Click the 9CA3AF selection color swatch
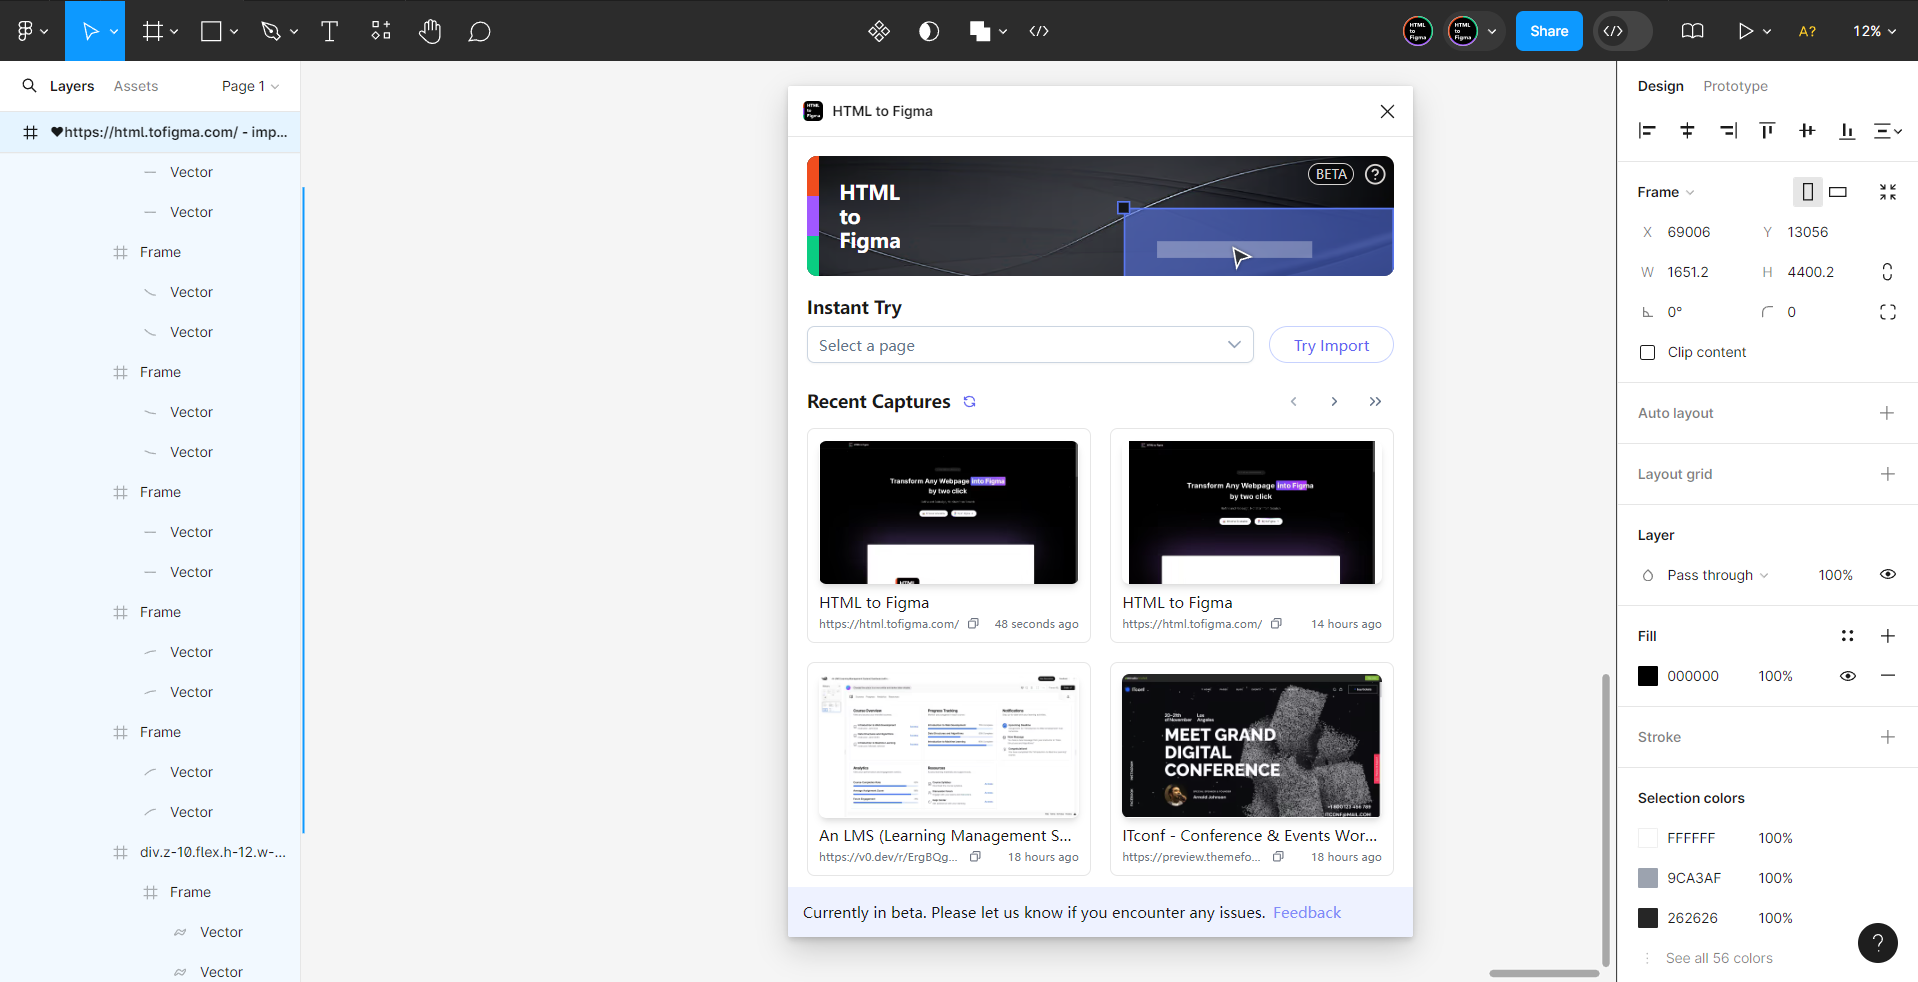Image resolution: width=1918 pixels, height=982 pixels. point(1648,878)
